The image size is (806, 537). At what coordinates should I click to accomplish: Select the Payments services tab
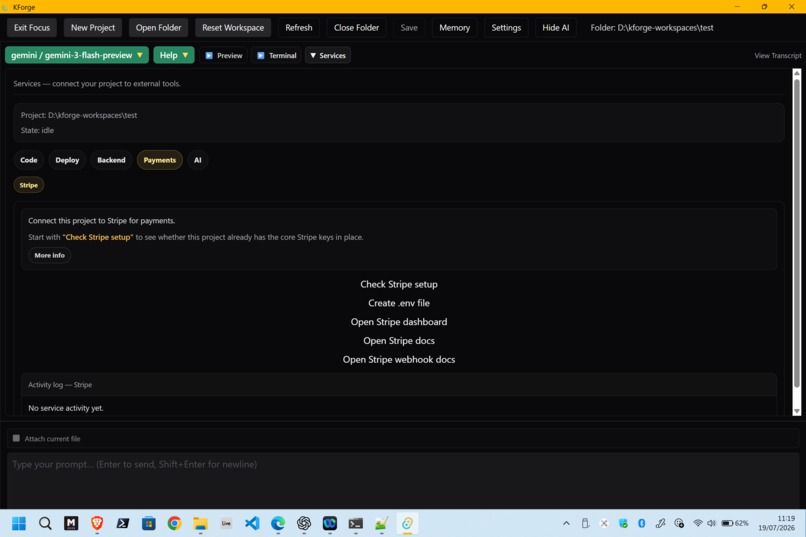coord(159,160)
